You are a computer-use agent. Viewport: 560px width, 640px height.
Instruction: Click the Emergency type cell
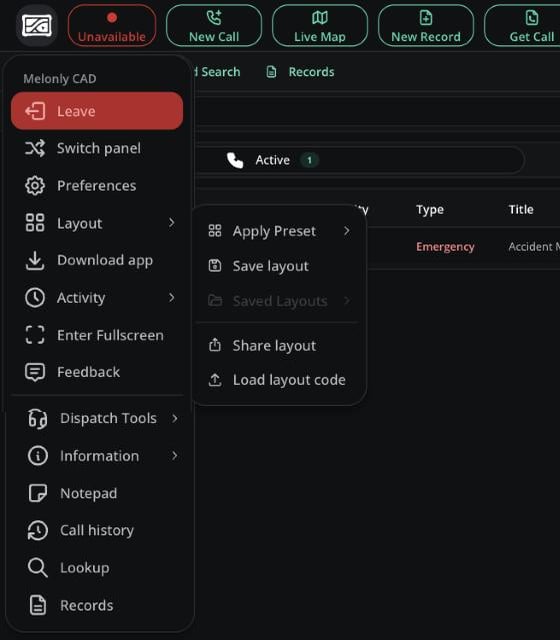445,247
